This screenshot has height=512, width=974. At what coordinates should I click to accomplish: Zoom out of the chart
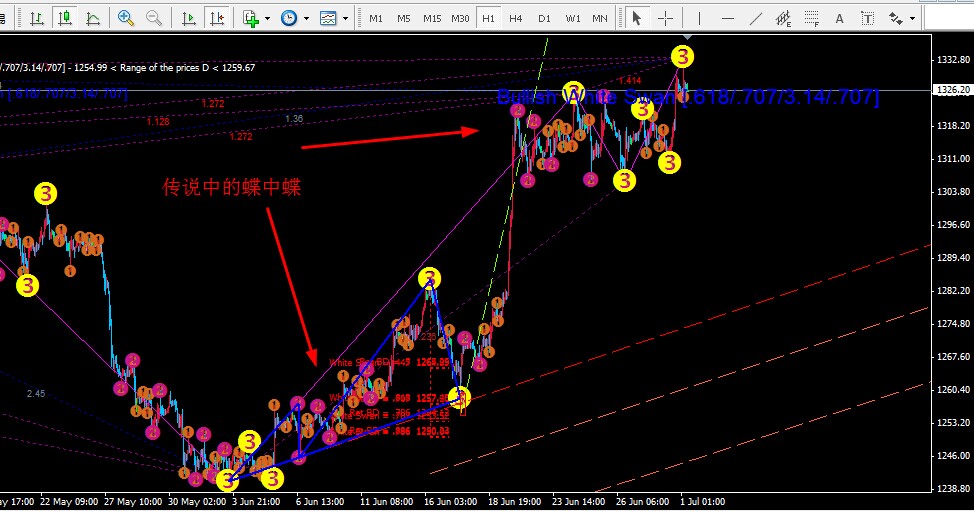(x=154, y=19)
